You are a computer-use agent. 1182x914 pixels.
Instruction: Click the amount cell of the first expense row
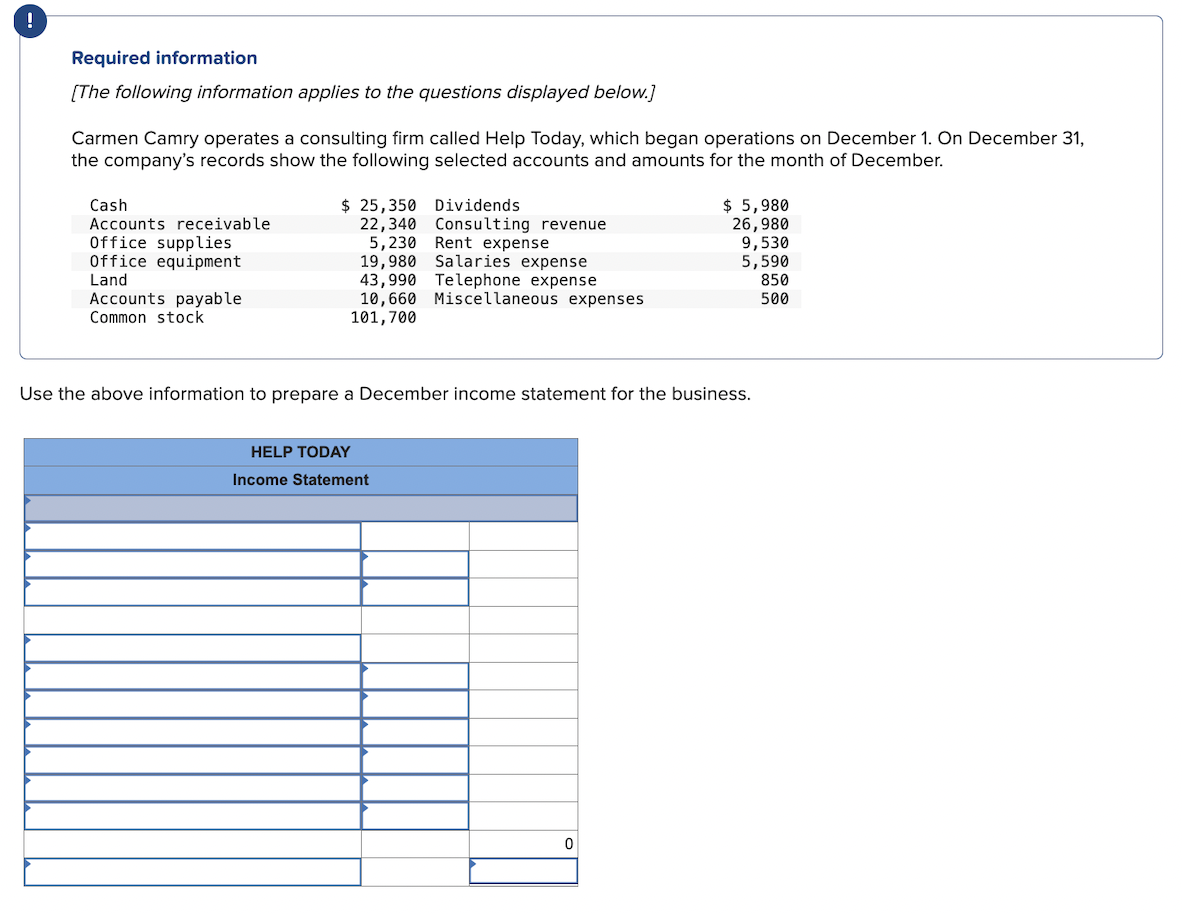pyautogui.click(x=414, y=676)
